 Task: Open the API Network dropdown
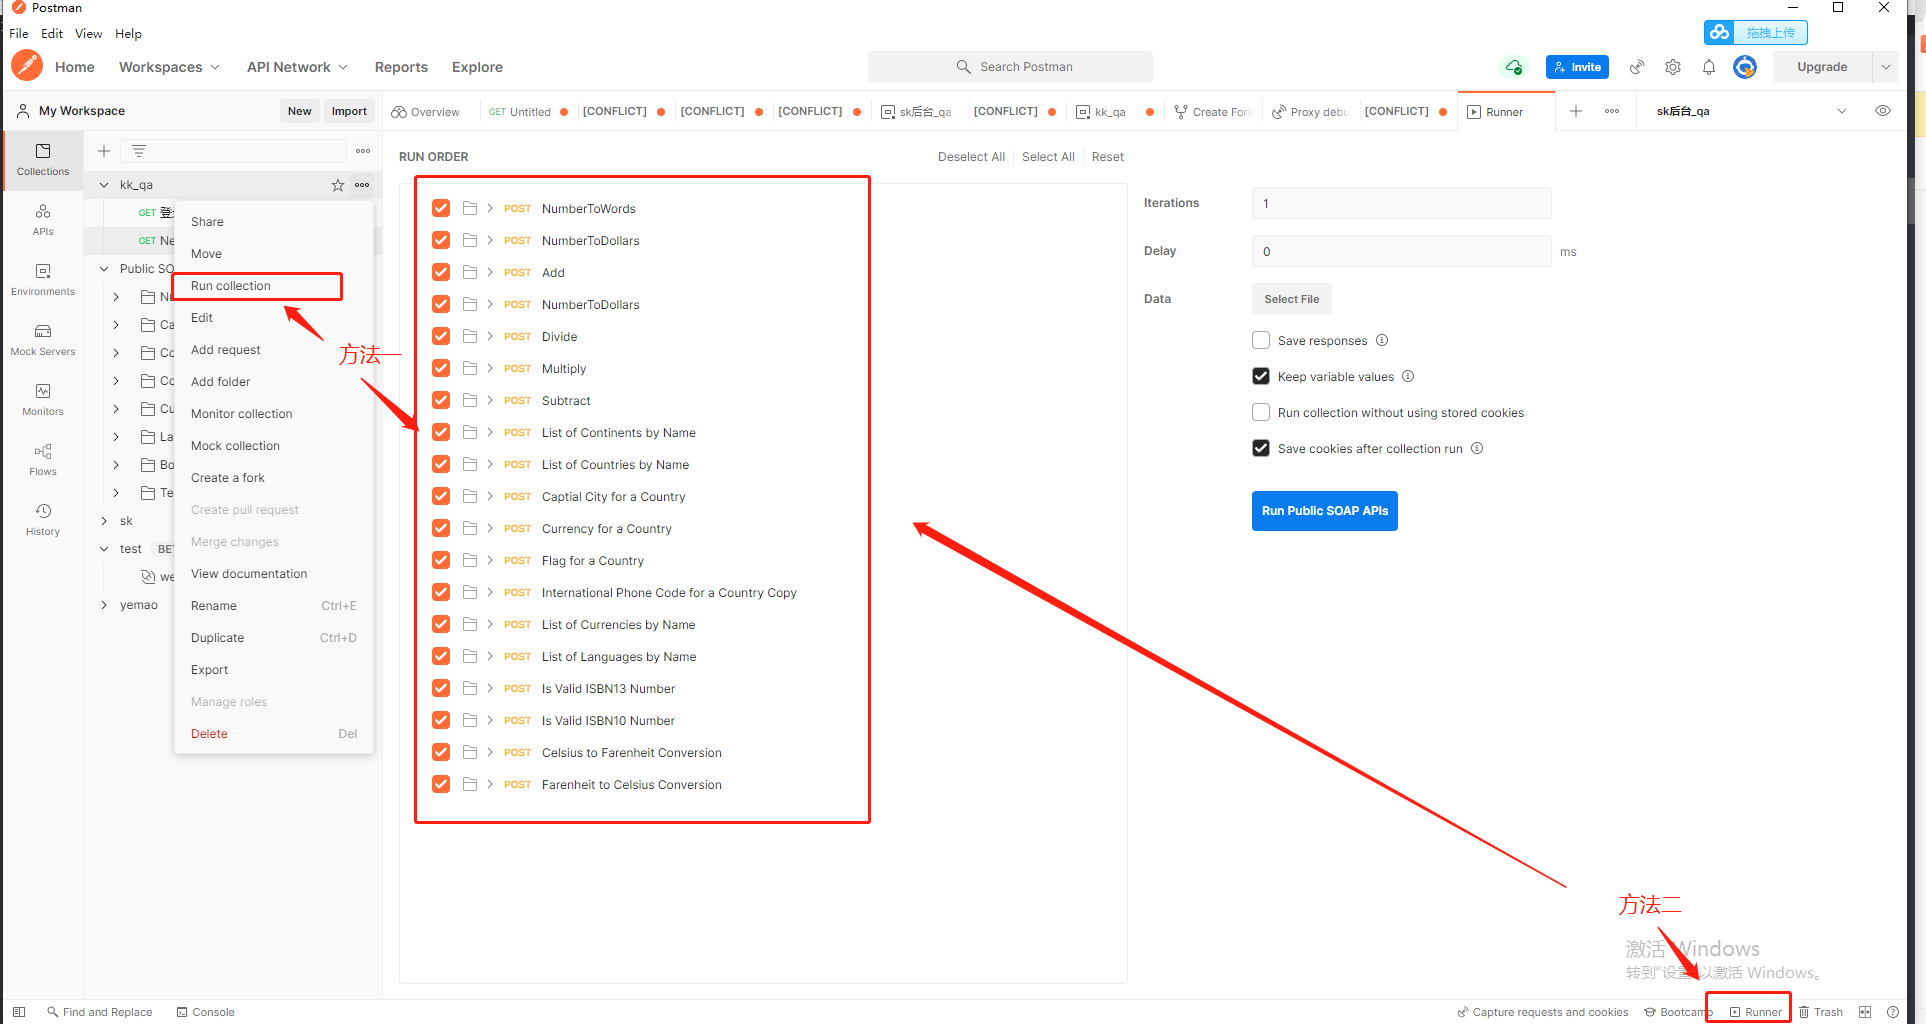297,67
